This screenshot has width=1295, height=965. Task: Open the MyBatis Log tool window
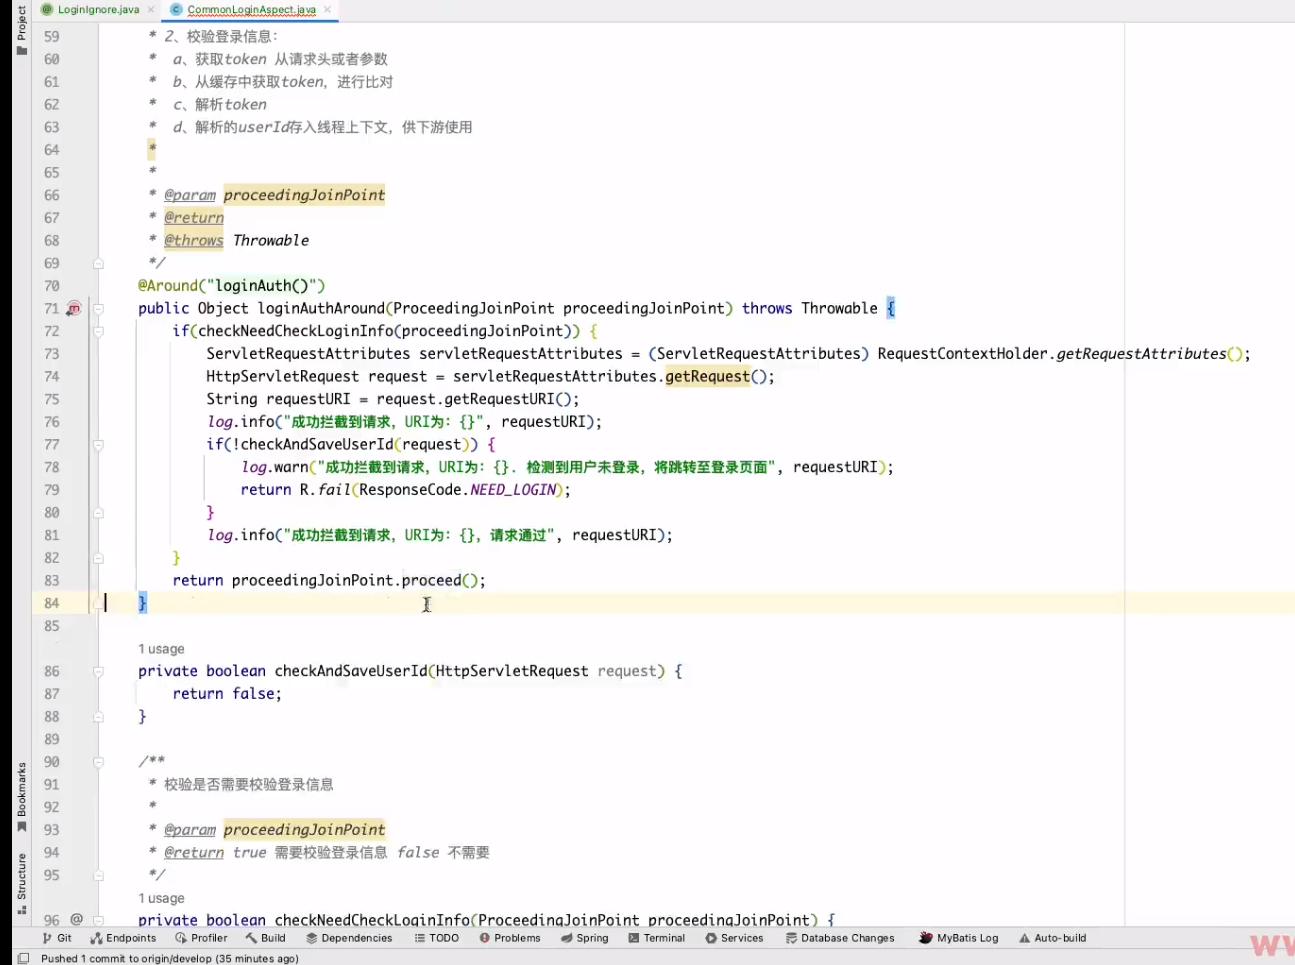[x=959, y=938]
